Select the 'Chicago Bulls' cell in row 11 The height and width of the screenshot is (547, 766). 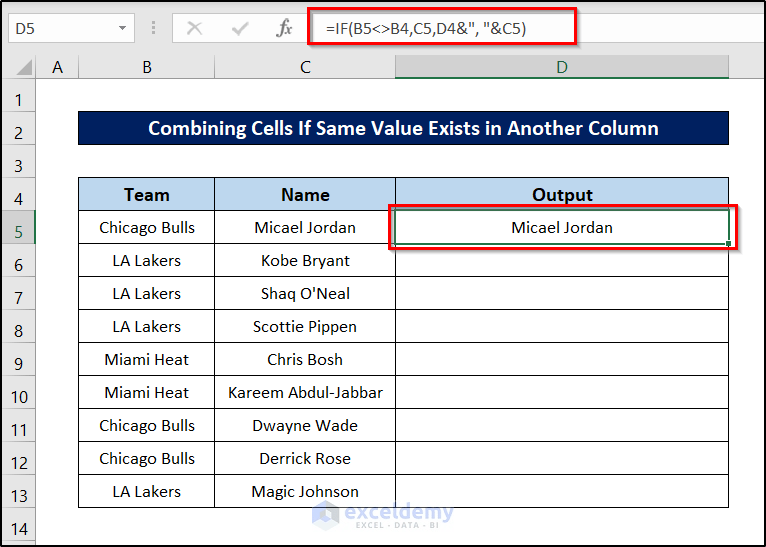tap(147, 425)
